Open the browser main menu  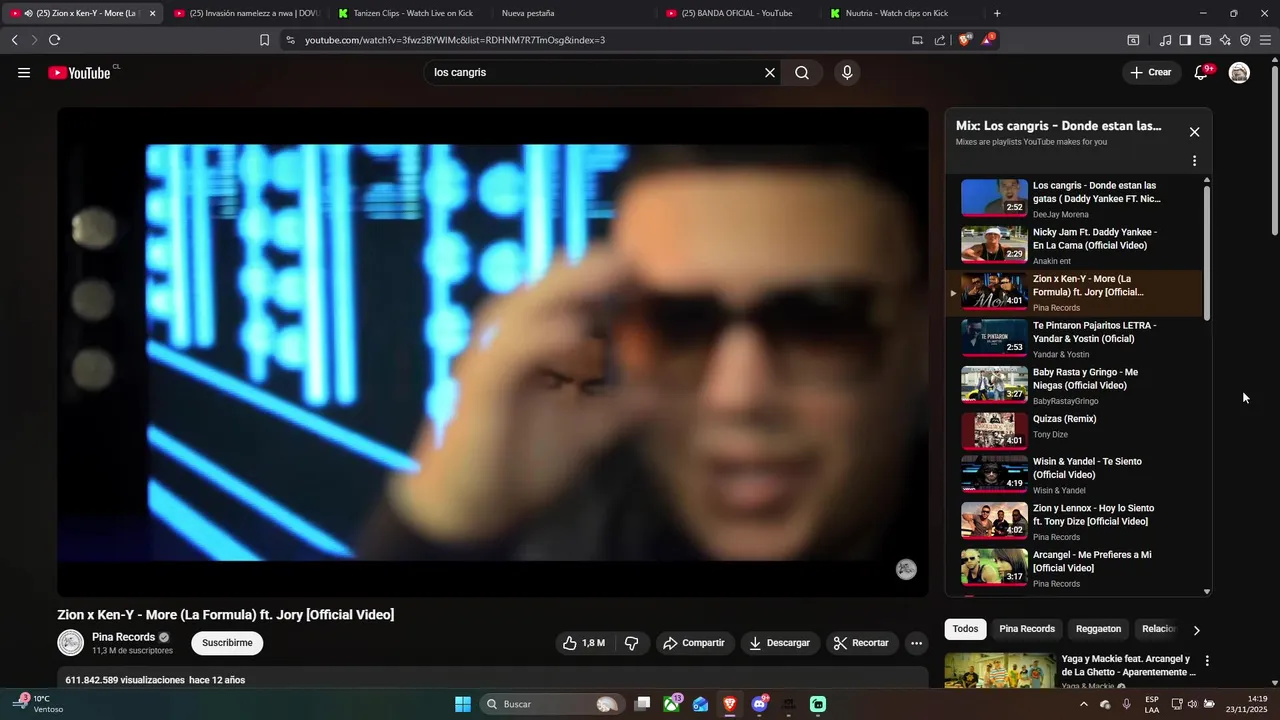[x=1266, y=40]
